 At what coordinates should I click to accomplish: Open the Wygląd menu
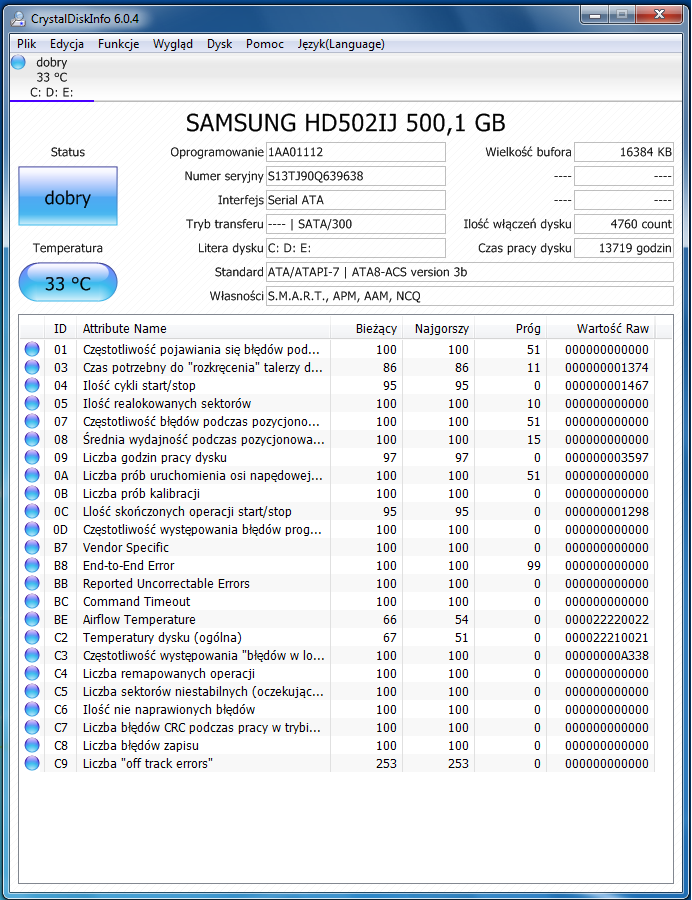pyautogui.click(x=173, y=44)
